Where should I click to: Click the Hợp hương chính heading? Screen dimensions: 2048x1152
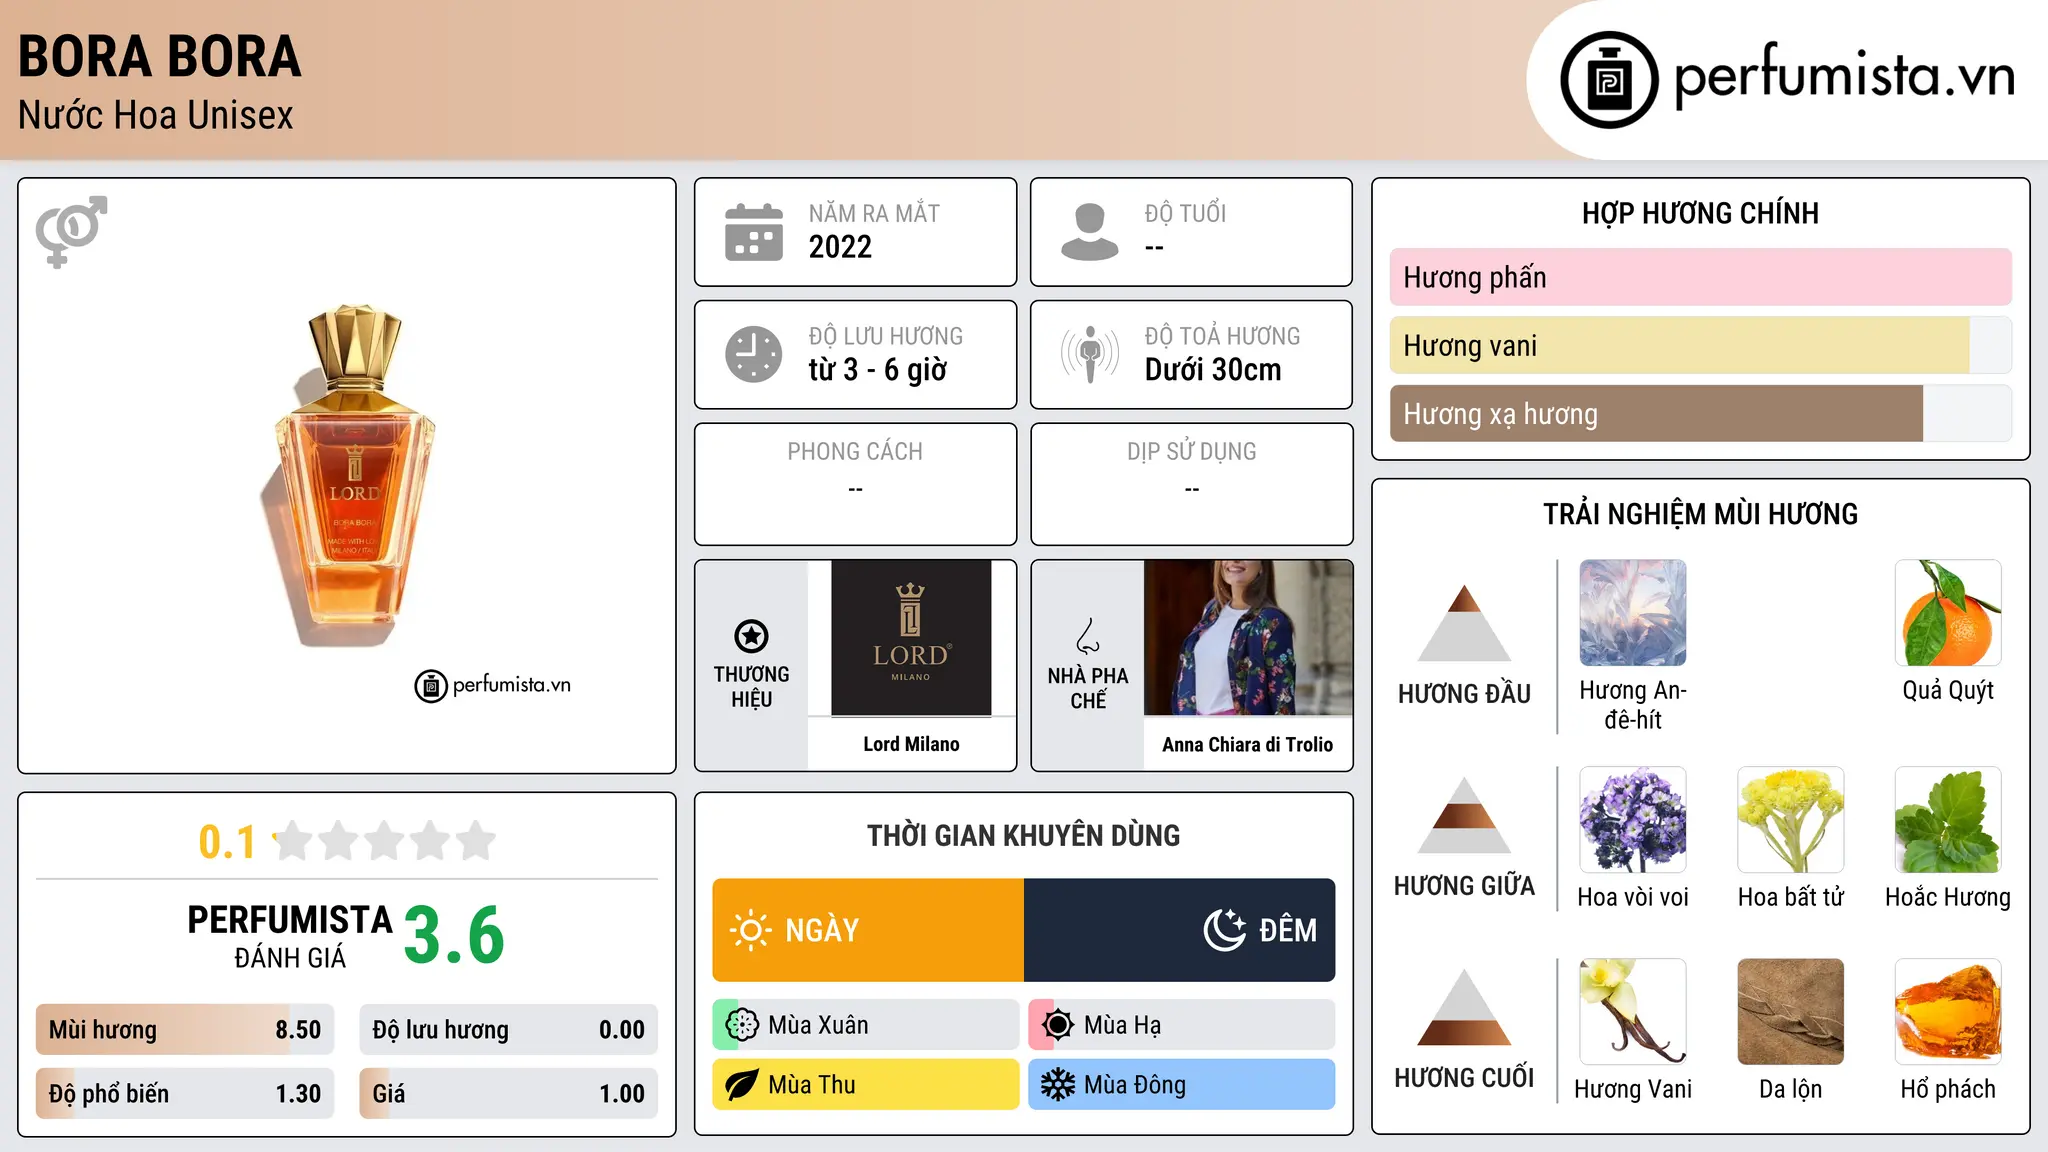[x=1701, y=214]
